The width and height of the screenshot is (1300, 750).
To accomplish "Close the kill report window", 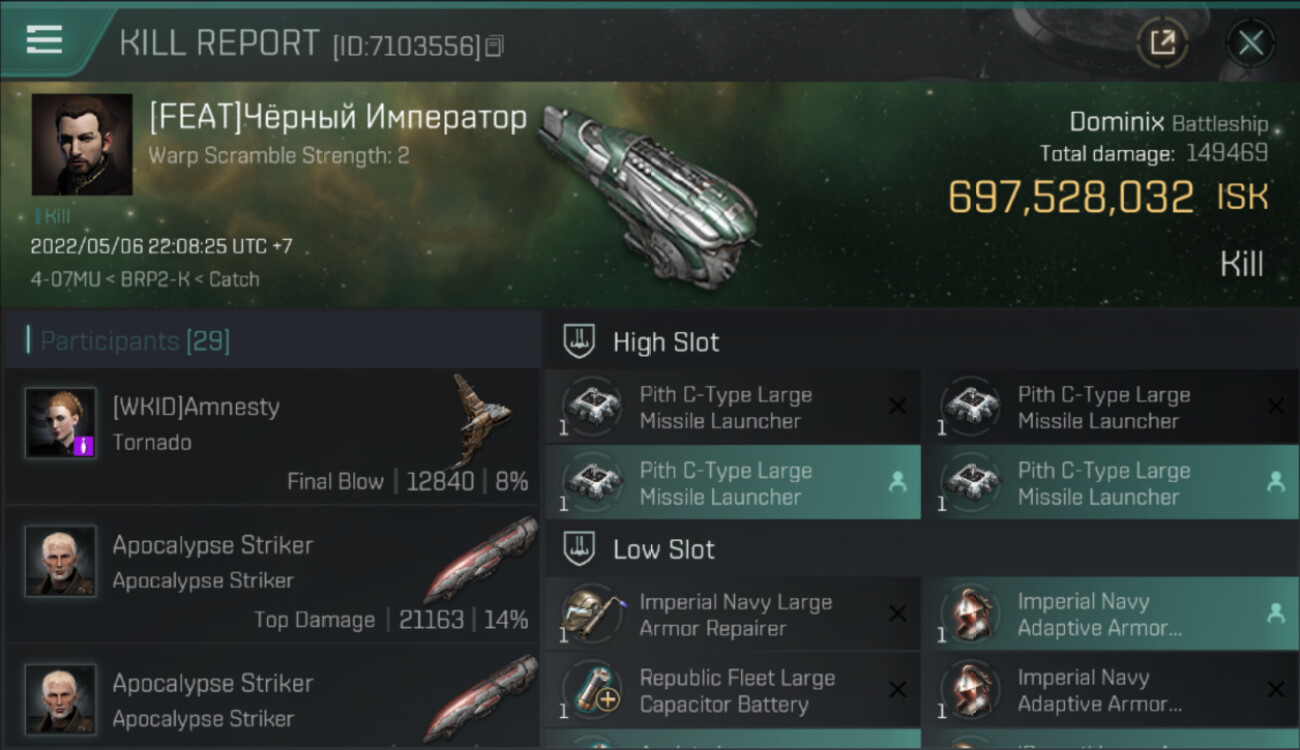I will pos(1250,42).
